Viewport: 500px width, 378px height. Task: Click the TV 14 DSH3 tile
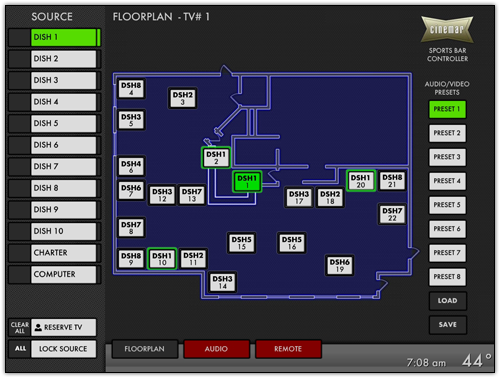[222, 282]
